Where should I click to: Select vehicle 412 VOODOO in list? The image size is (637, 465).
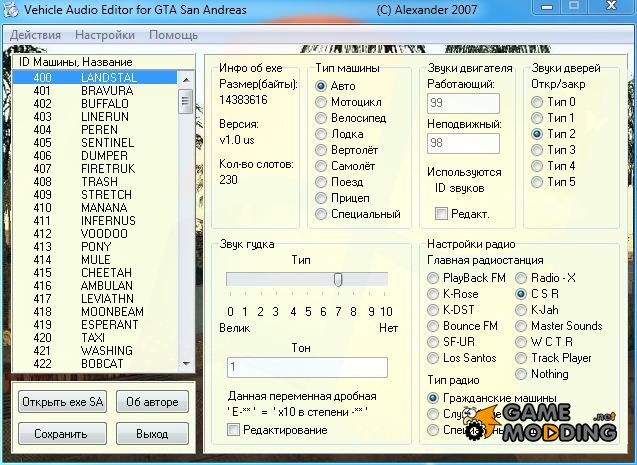95,234
